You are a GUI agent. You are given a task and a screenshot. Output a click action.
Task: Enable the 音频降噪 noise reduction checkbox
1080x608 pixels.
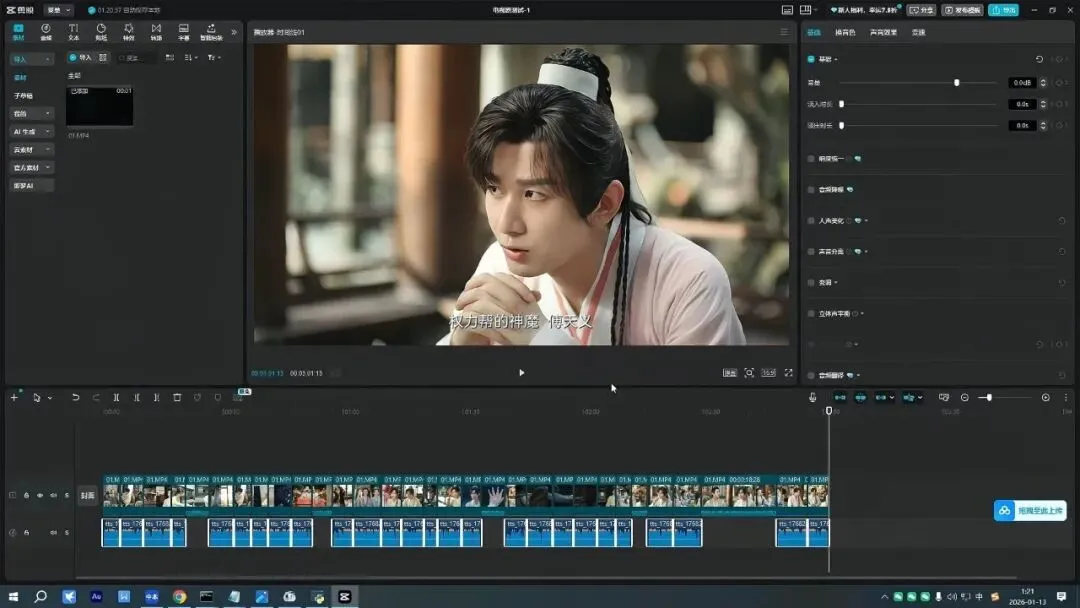pos(811,189)
